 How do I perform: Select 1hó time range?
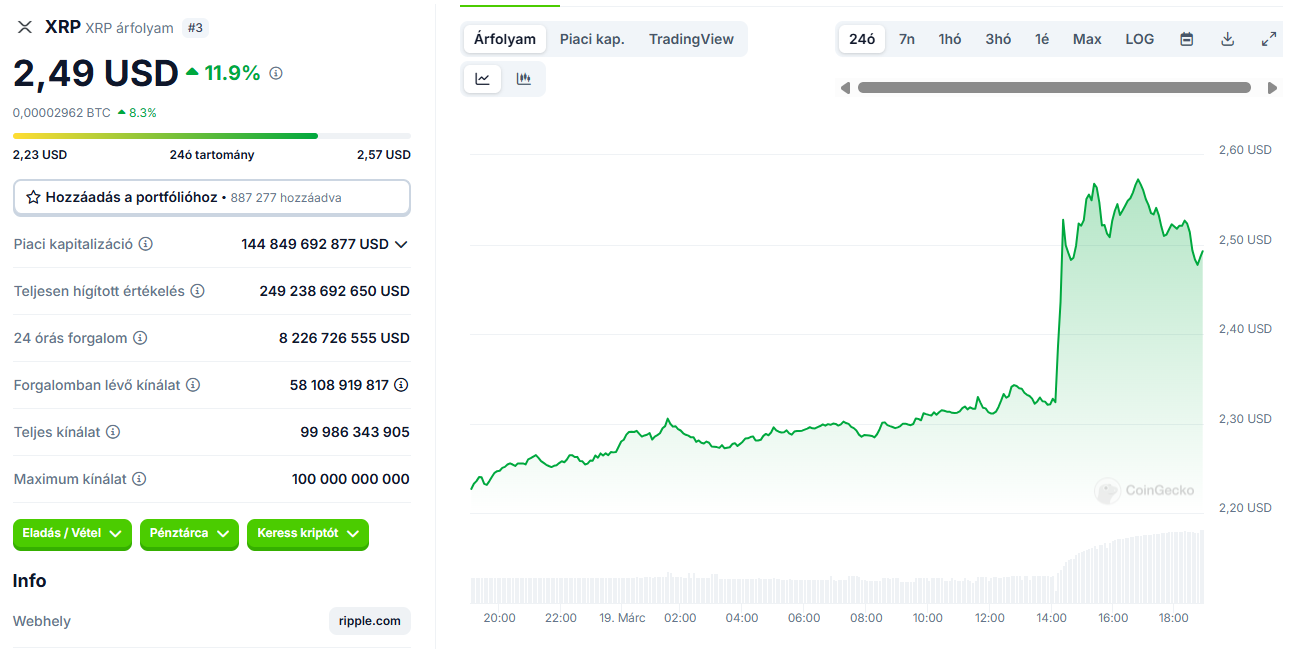coord(950,39)
